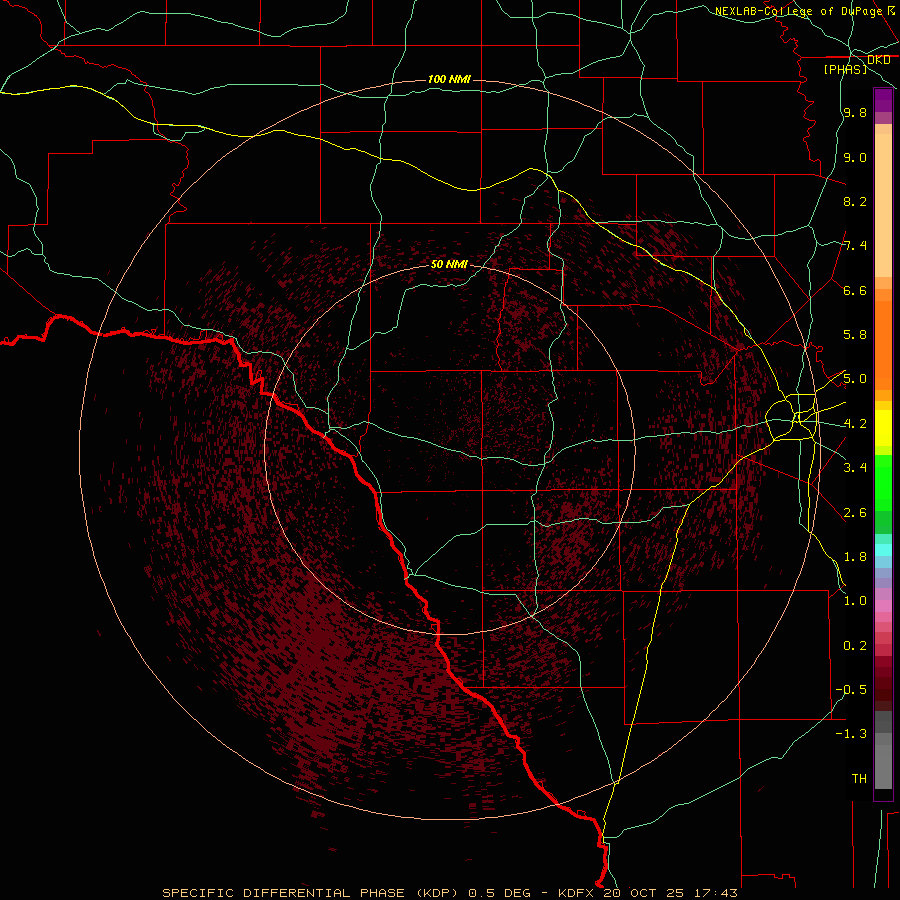Pick the bright green color bar segment
The height and width of the screenshot is (900, 900).
tap(883, 483)
